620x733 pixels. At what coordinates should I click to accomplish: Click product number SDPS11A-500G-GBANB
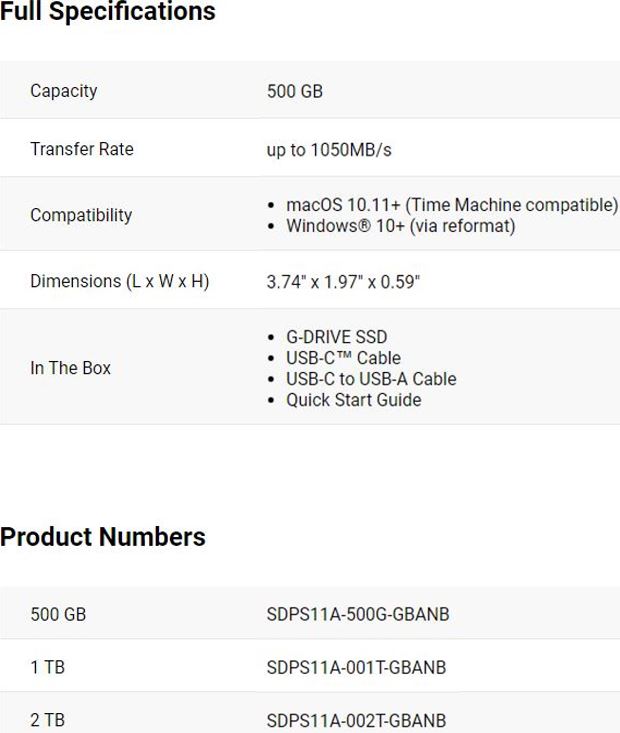357,614
